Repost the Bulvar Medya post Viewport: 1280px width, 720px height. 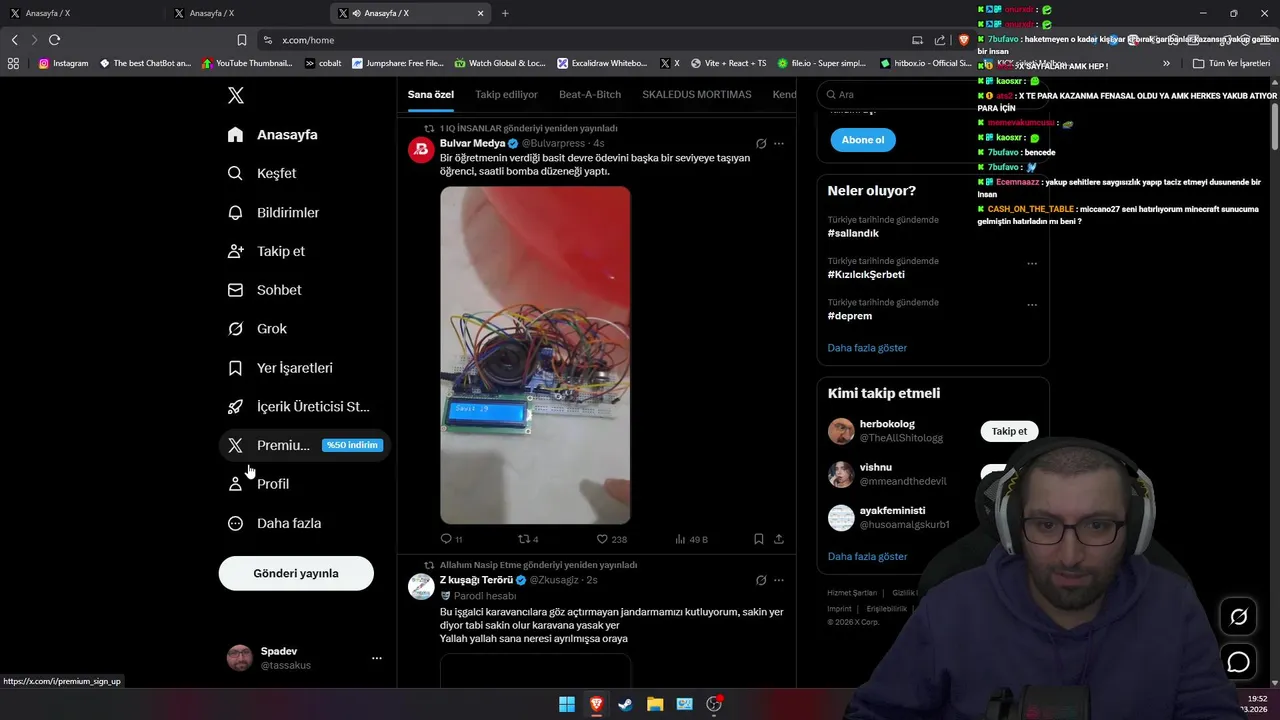click(528, 539)
